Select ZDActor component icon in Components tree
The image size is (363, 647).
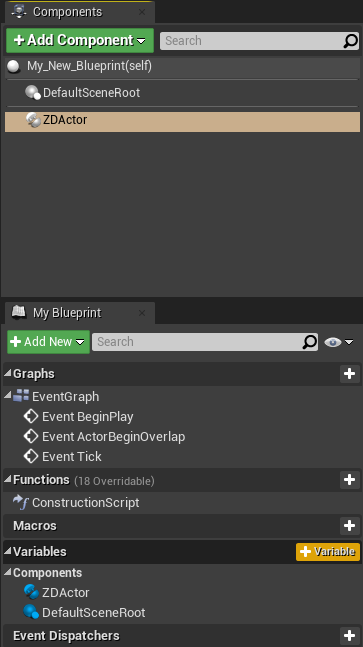click(x=33, y=120)
